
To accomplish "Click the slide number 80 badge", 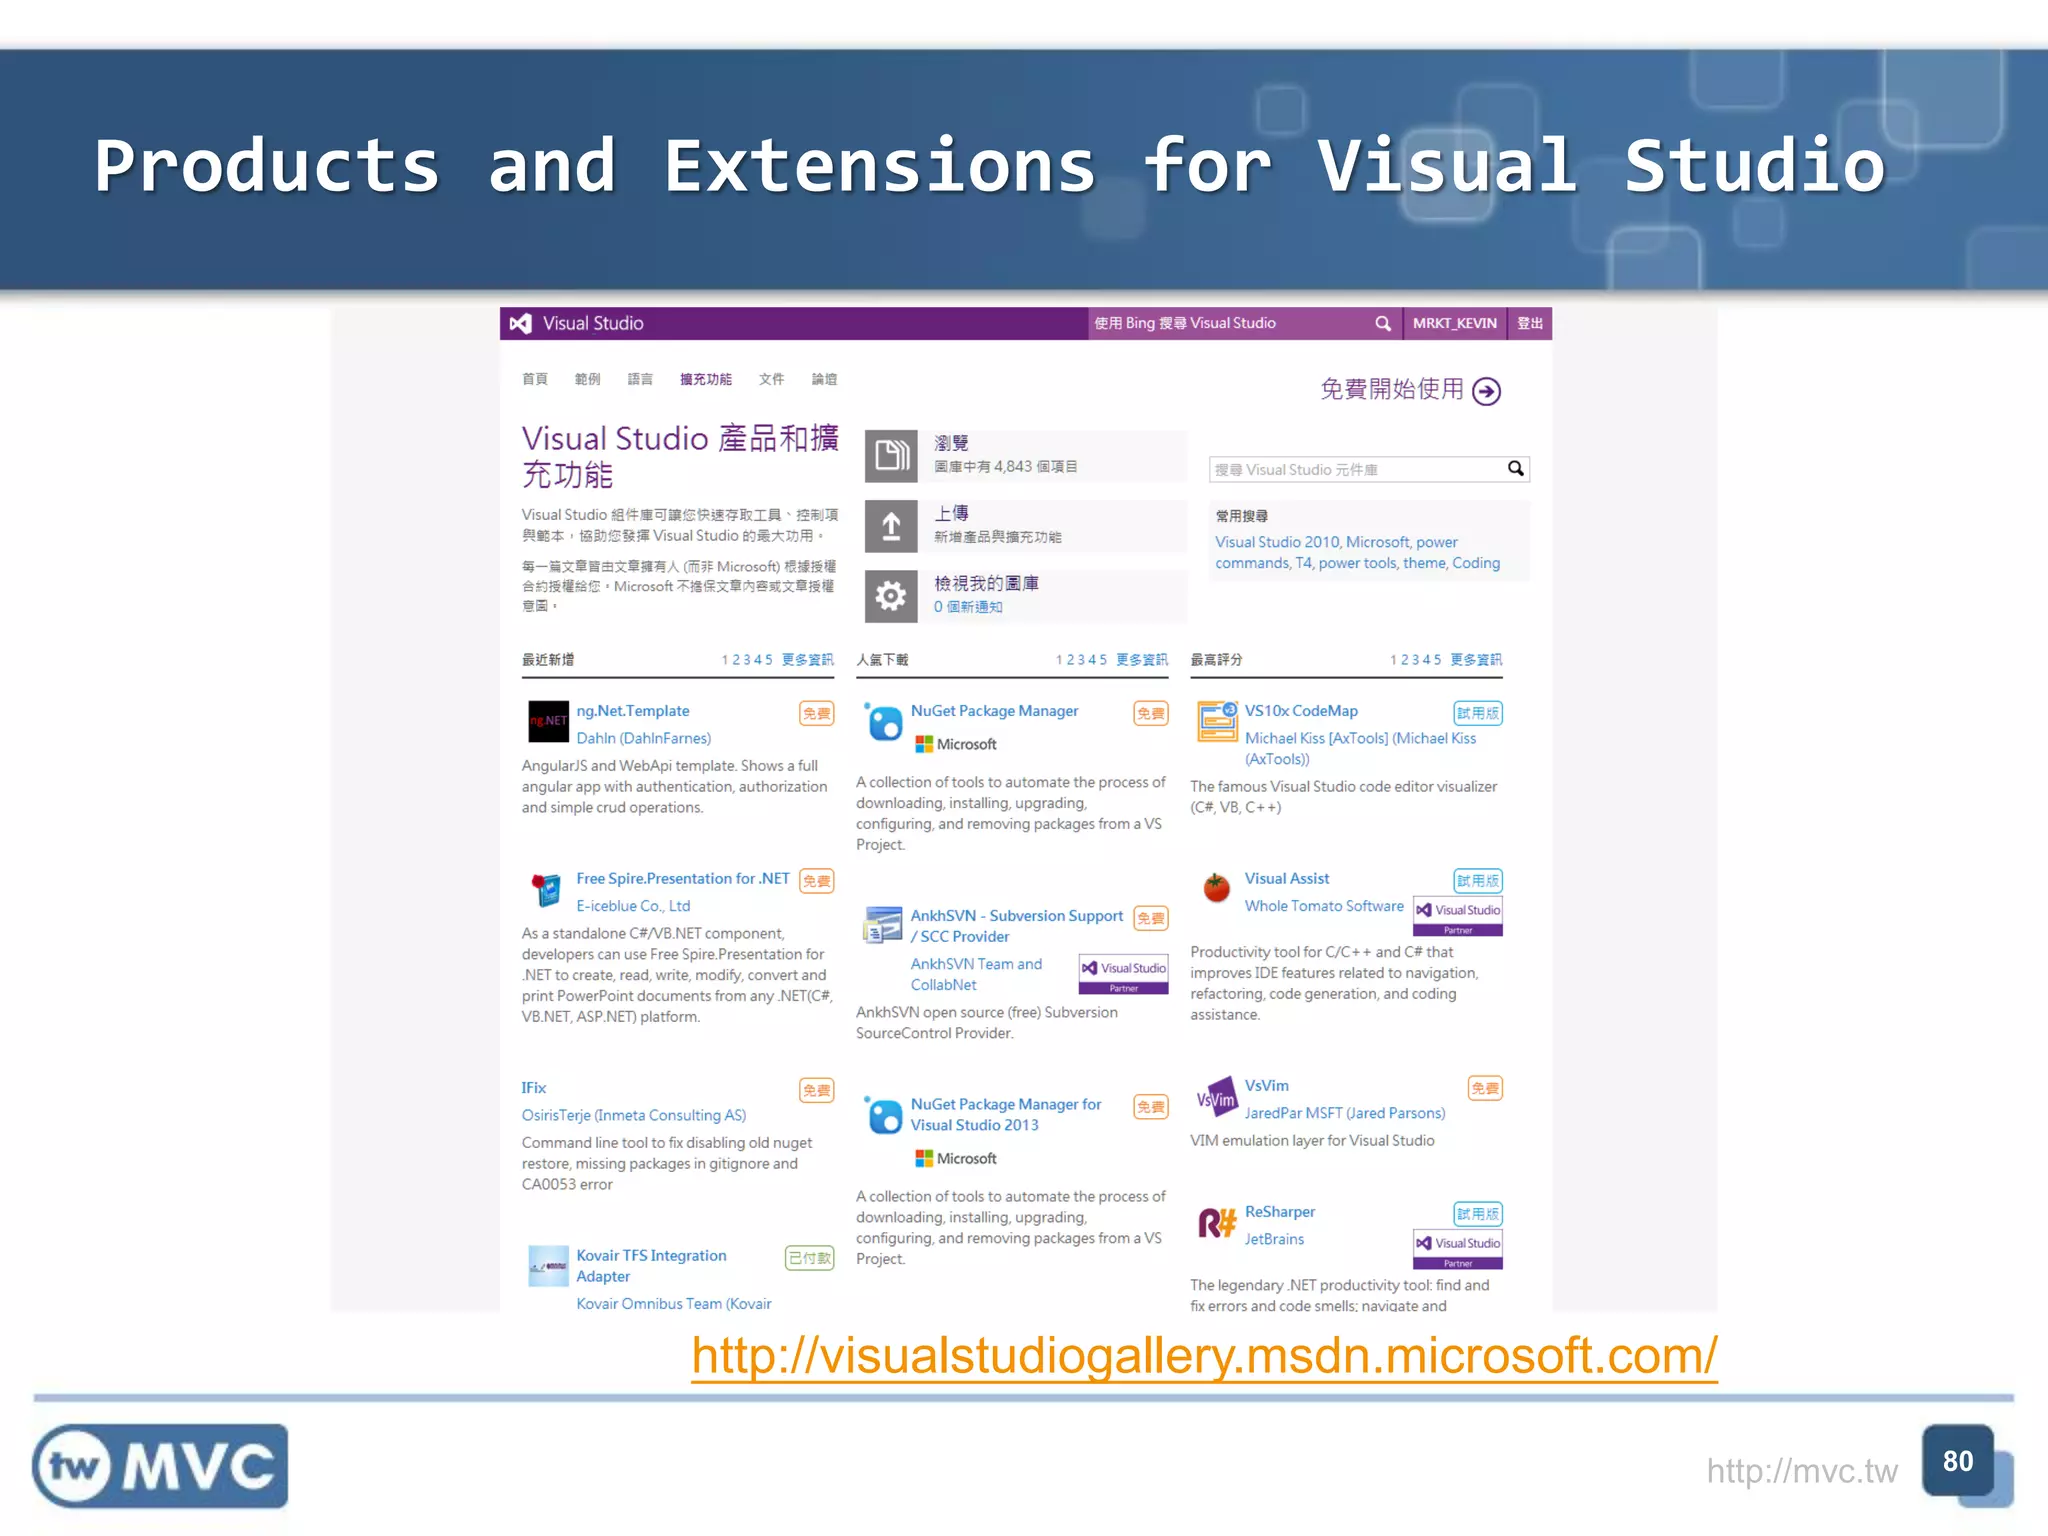I will tap(1958, 1461).
